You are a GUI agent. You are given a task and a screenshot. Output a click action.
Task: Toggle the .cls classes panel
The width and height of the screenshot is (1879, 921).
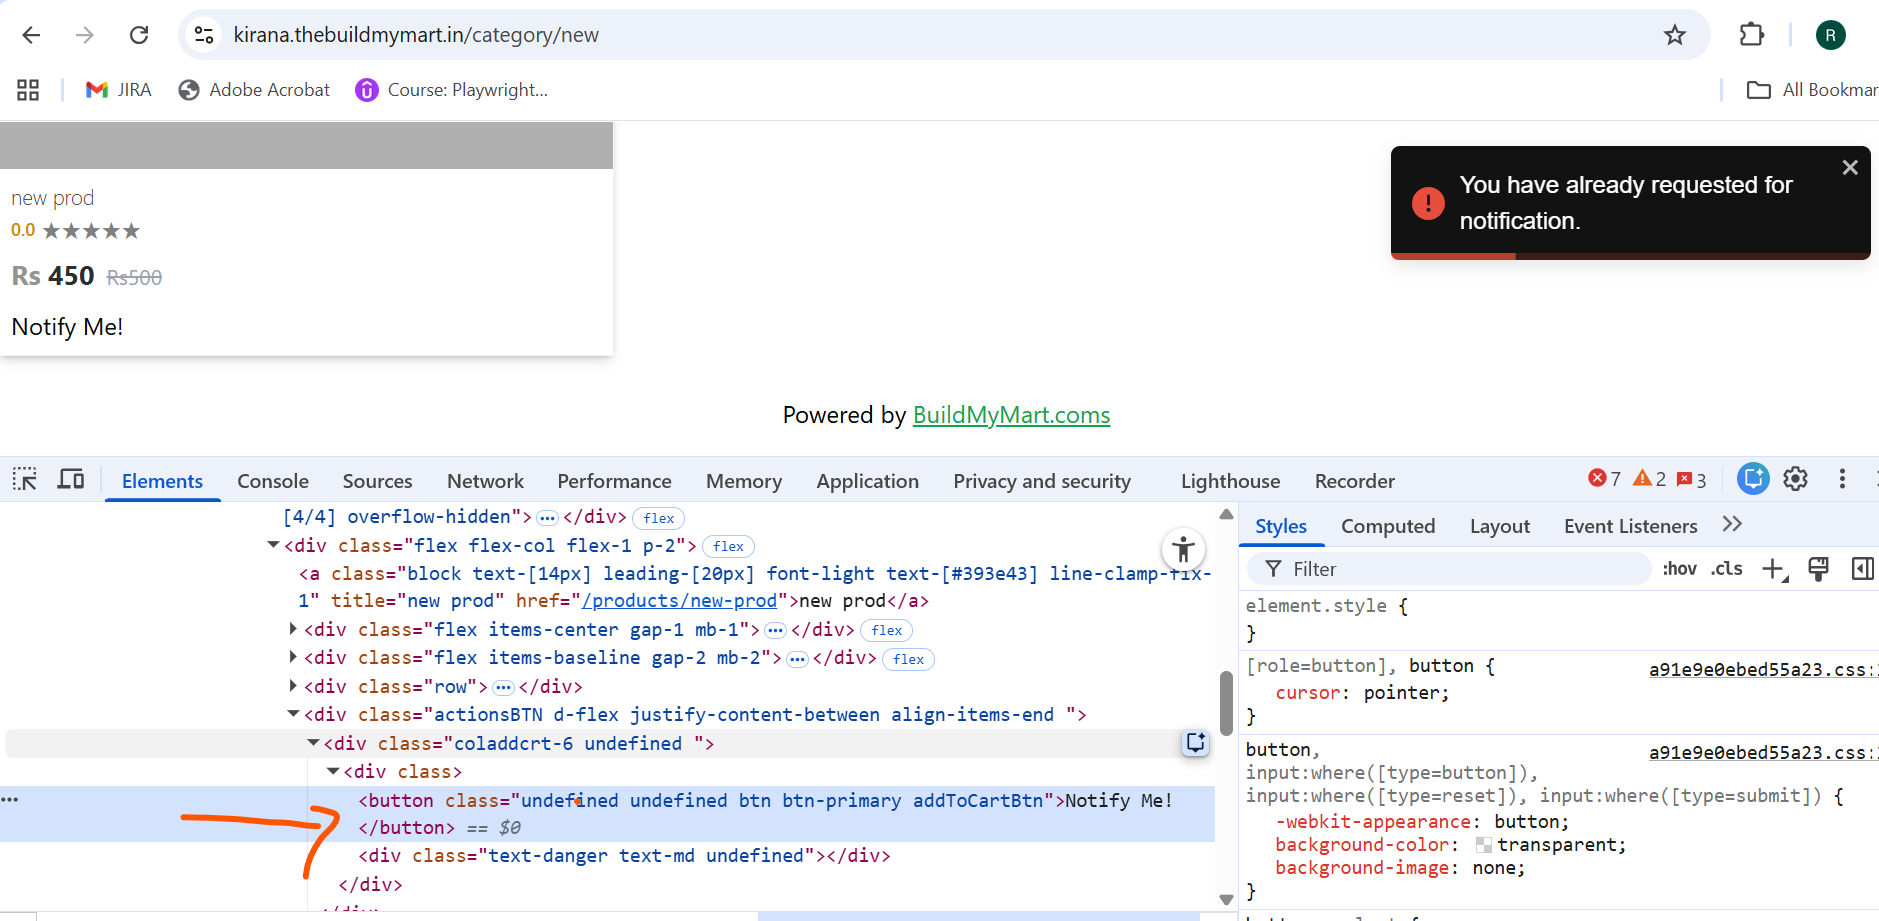(1726, 569)
